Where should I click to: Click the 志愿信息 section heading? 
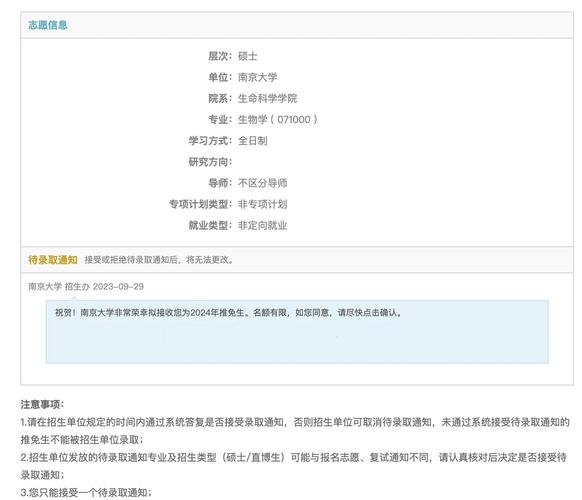[48, 25]
